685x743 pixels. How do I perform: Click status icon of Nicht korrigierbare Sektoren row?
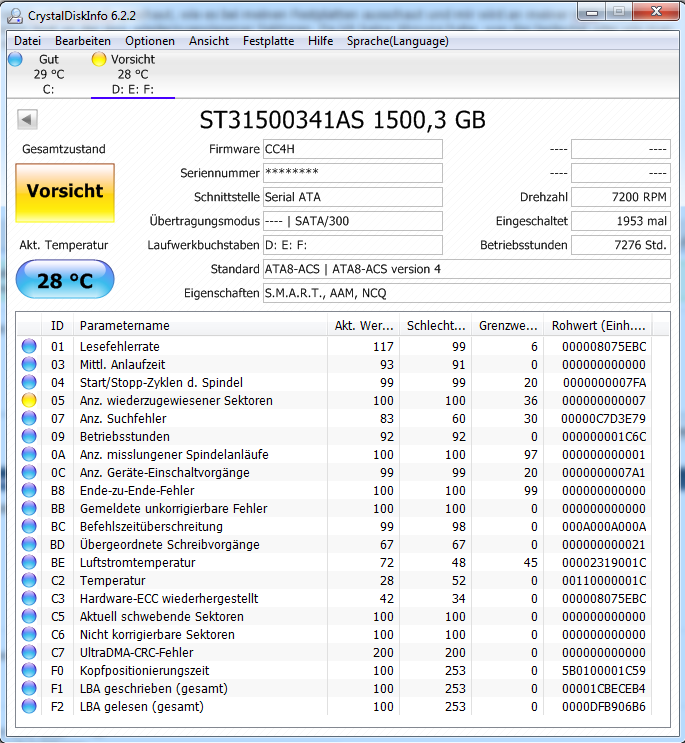coord(29,634)
